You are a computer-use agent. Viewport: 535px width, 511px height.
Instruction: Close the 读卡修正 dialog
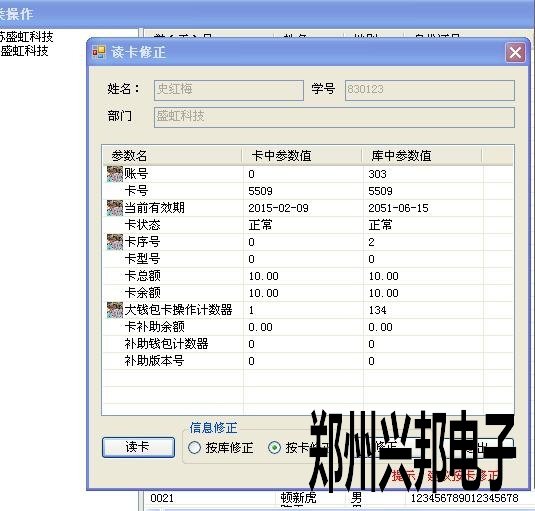pyautogui.click(x=515, y=53)
